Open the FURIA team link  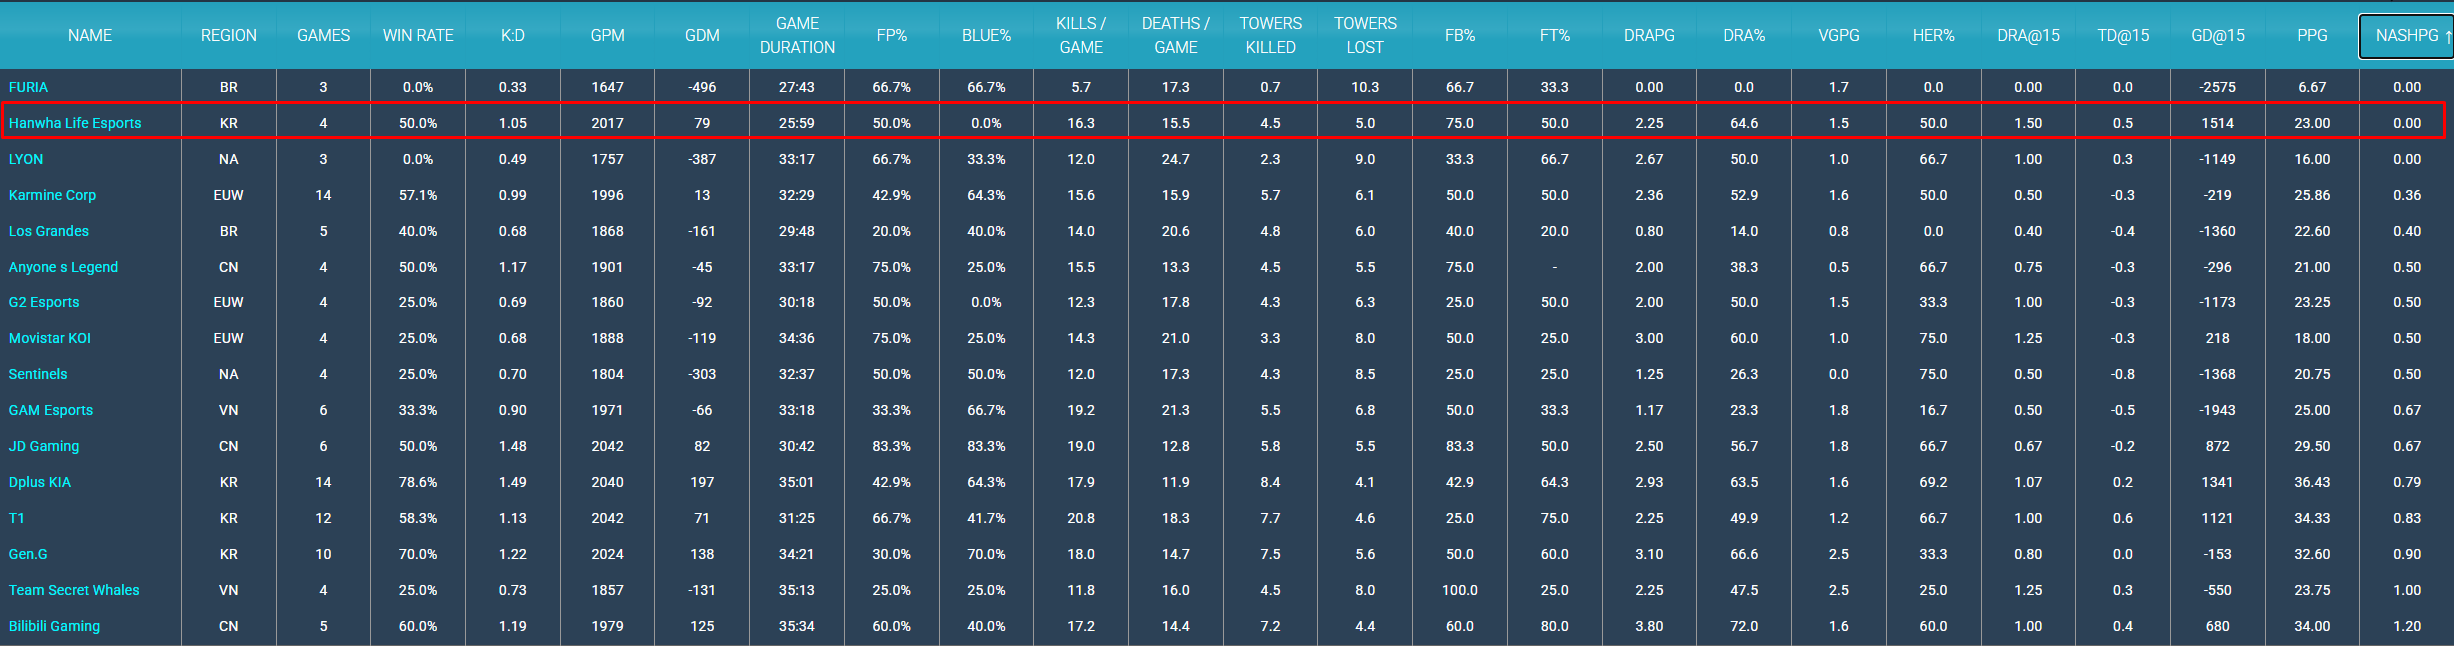click(x=28, y=87)
